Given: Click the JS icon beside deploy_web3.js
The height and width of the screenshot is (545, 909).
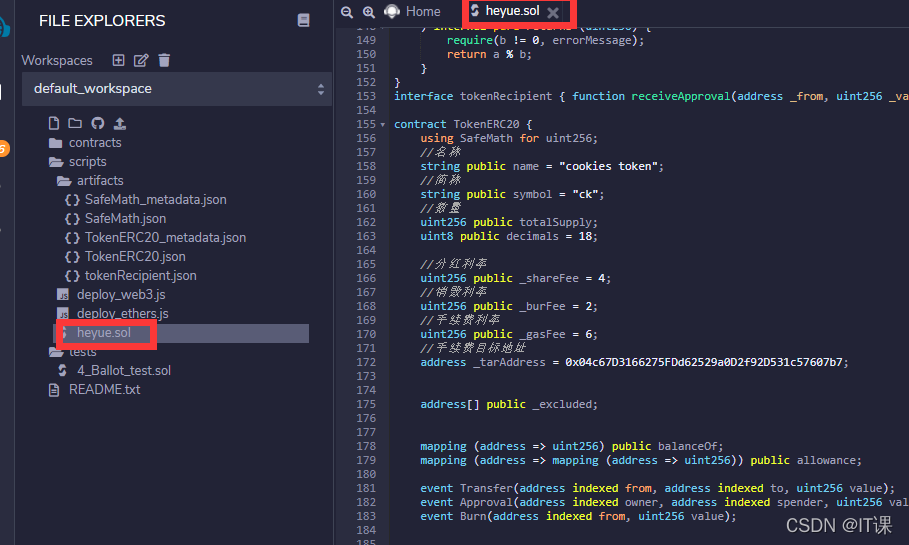Looking at the screenshot, I should point(63,295).
